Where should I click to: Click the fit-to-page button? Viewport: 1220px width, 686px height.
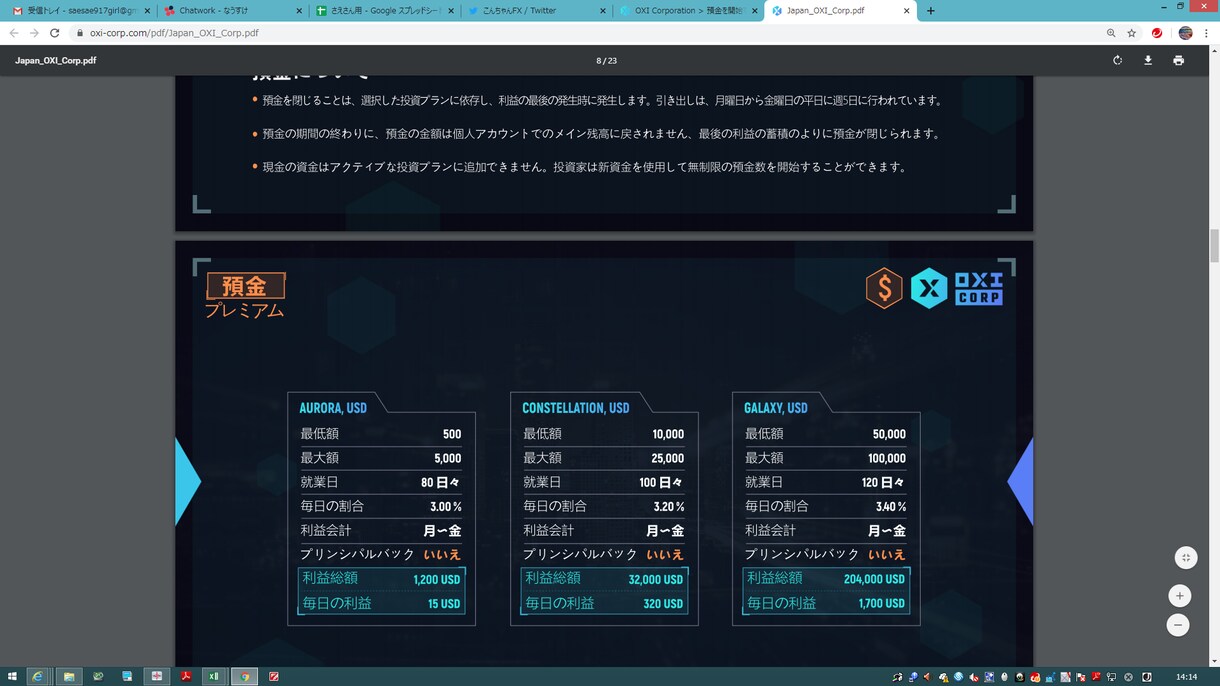click(1185, 557)
